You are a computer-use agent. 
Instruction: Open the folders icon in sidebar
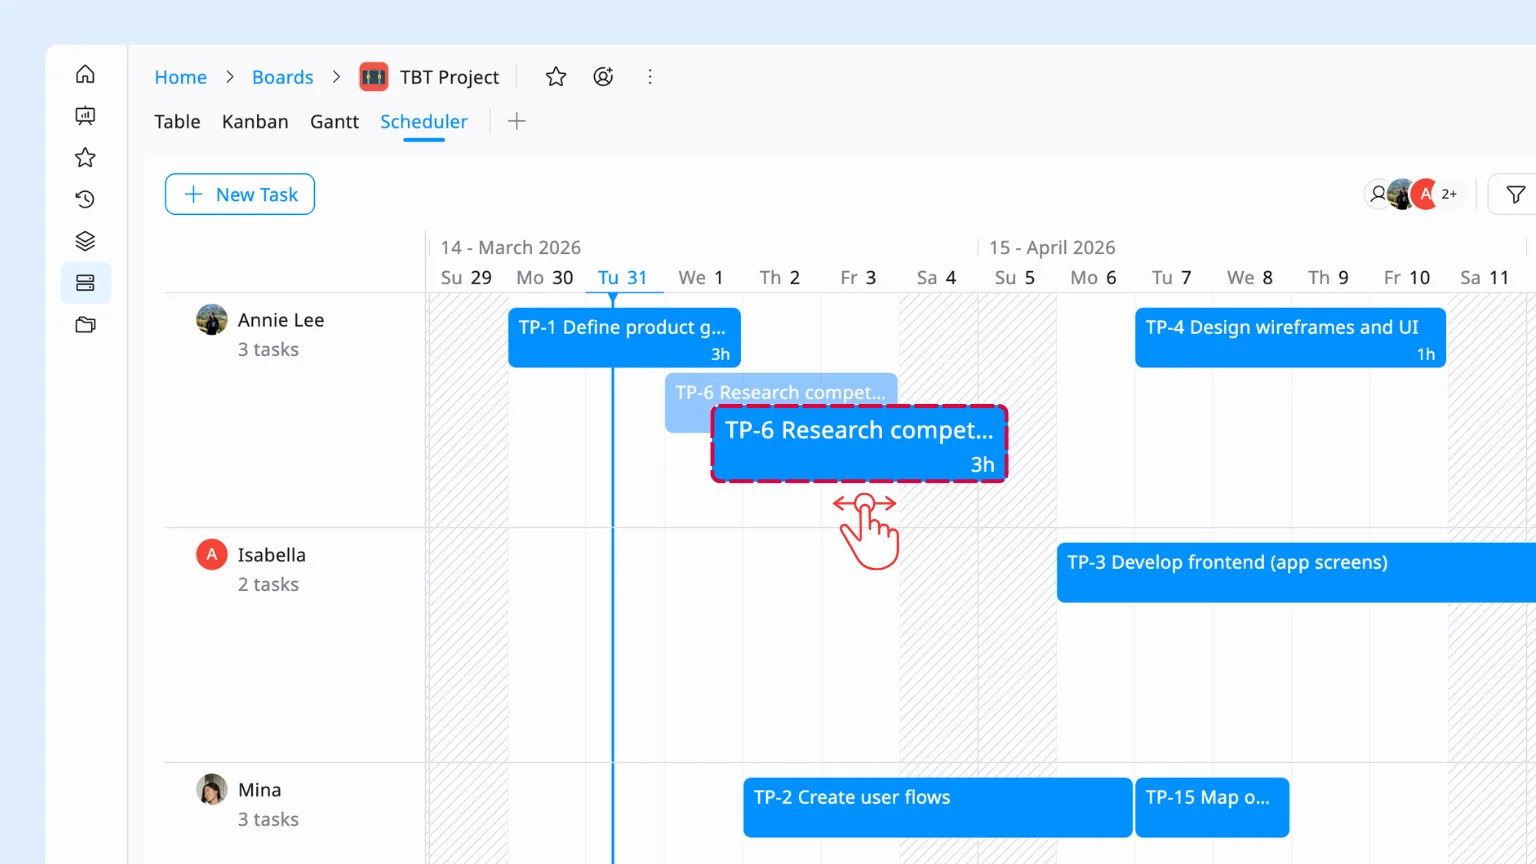pos(85,325)
